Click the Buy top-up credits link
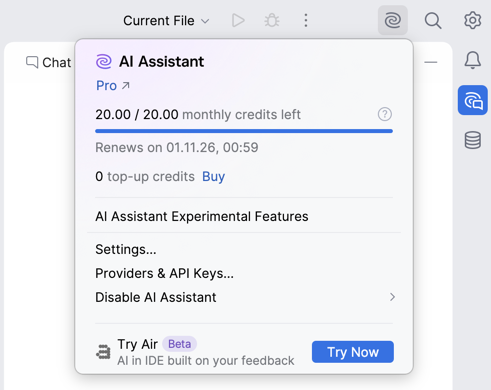Screen dimensions: 491x390 point(213,176)
